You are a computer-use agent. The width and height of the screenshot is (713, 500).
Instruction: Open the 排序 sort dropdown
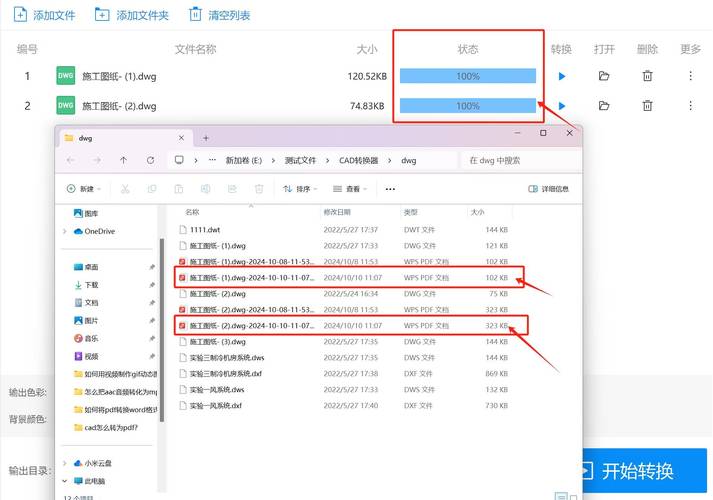tap(300, 189)
